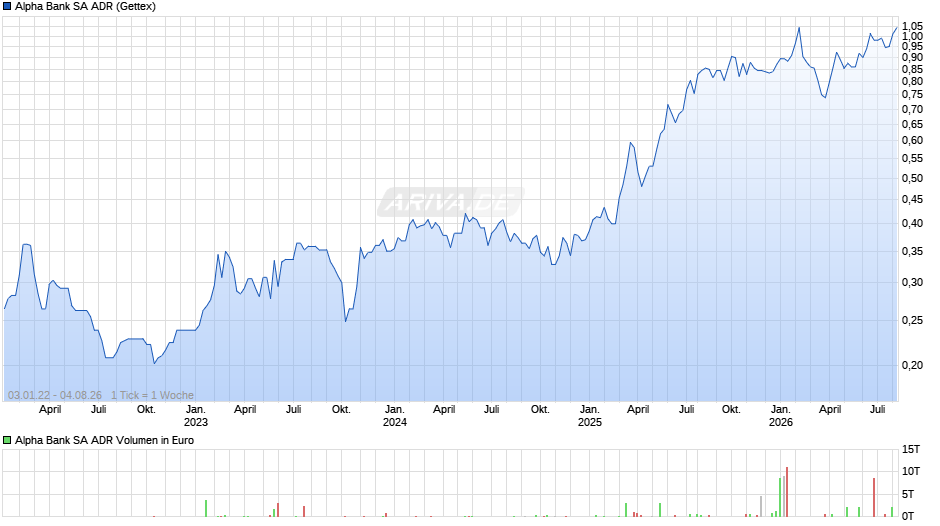Screen dimensions: 940x526
Task: Click the 0,20 price axis value
Action: [x=912, y=365]
